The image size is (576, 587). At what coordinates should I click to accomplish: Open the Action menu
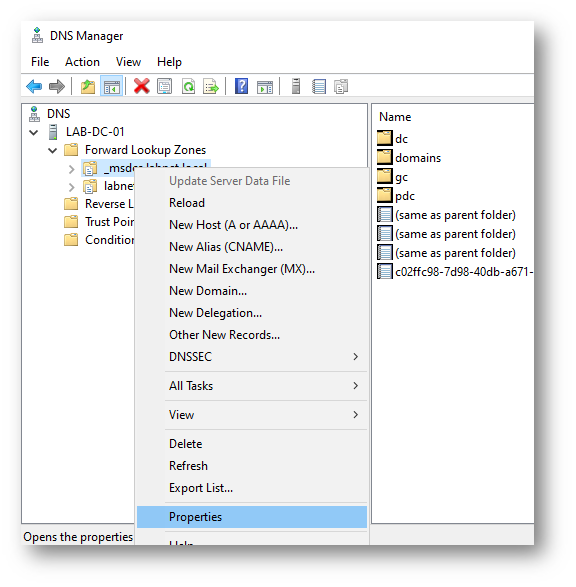point(82,62)
